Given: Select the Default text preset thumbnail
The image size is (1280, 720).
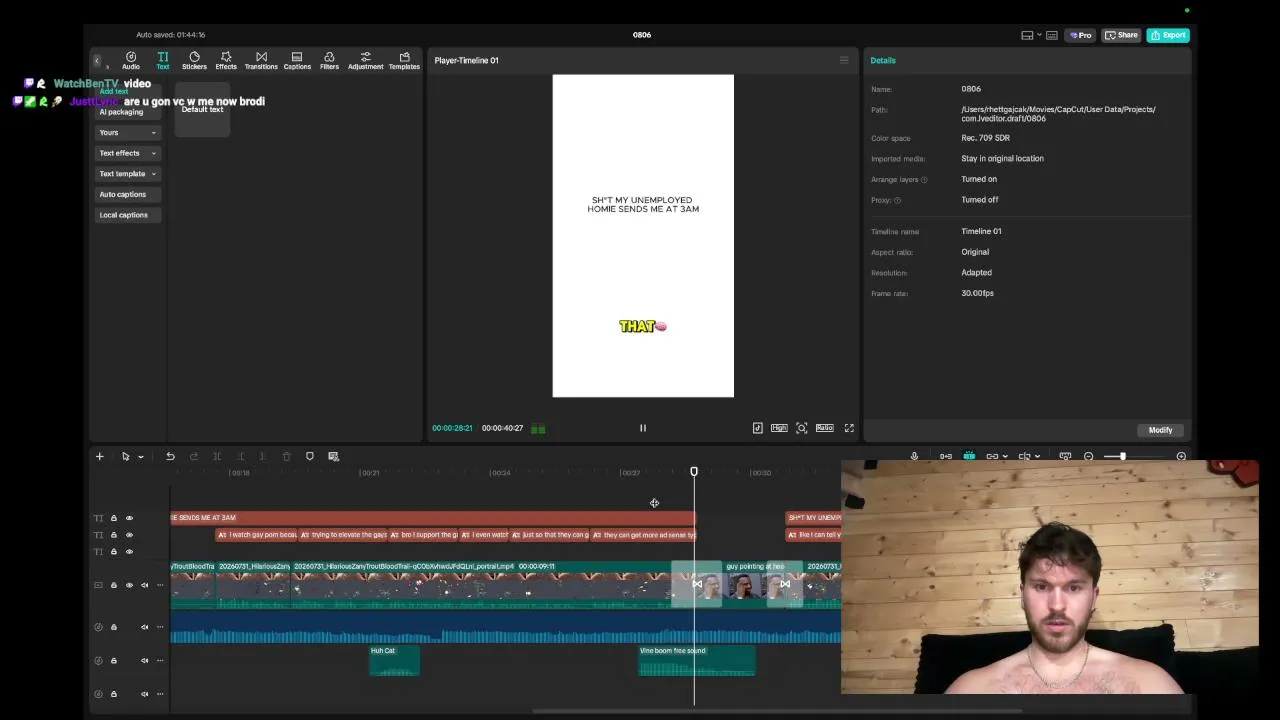Looking at the screenshot, I should (203, 108).
